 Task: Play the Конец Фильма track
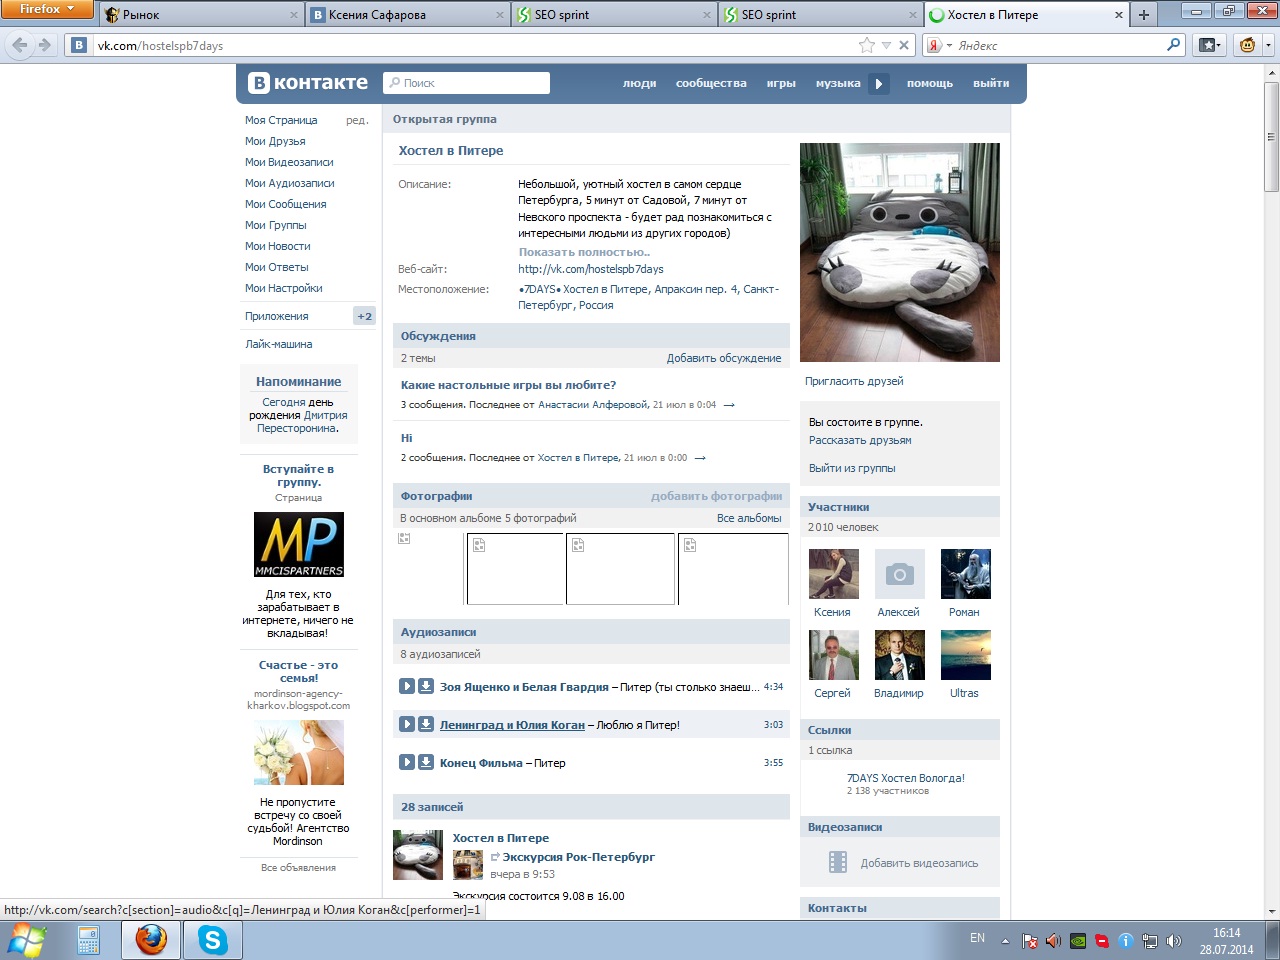pos(407,762)
